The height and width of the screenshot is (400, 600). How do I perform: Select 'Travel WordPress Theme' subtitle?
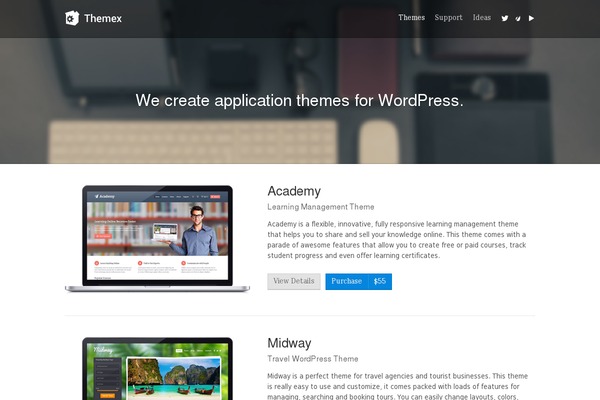[313, 359]
